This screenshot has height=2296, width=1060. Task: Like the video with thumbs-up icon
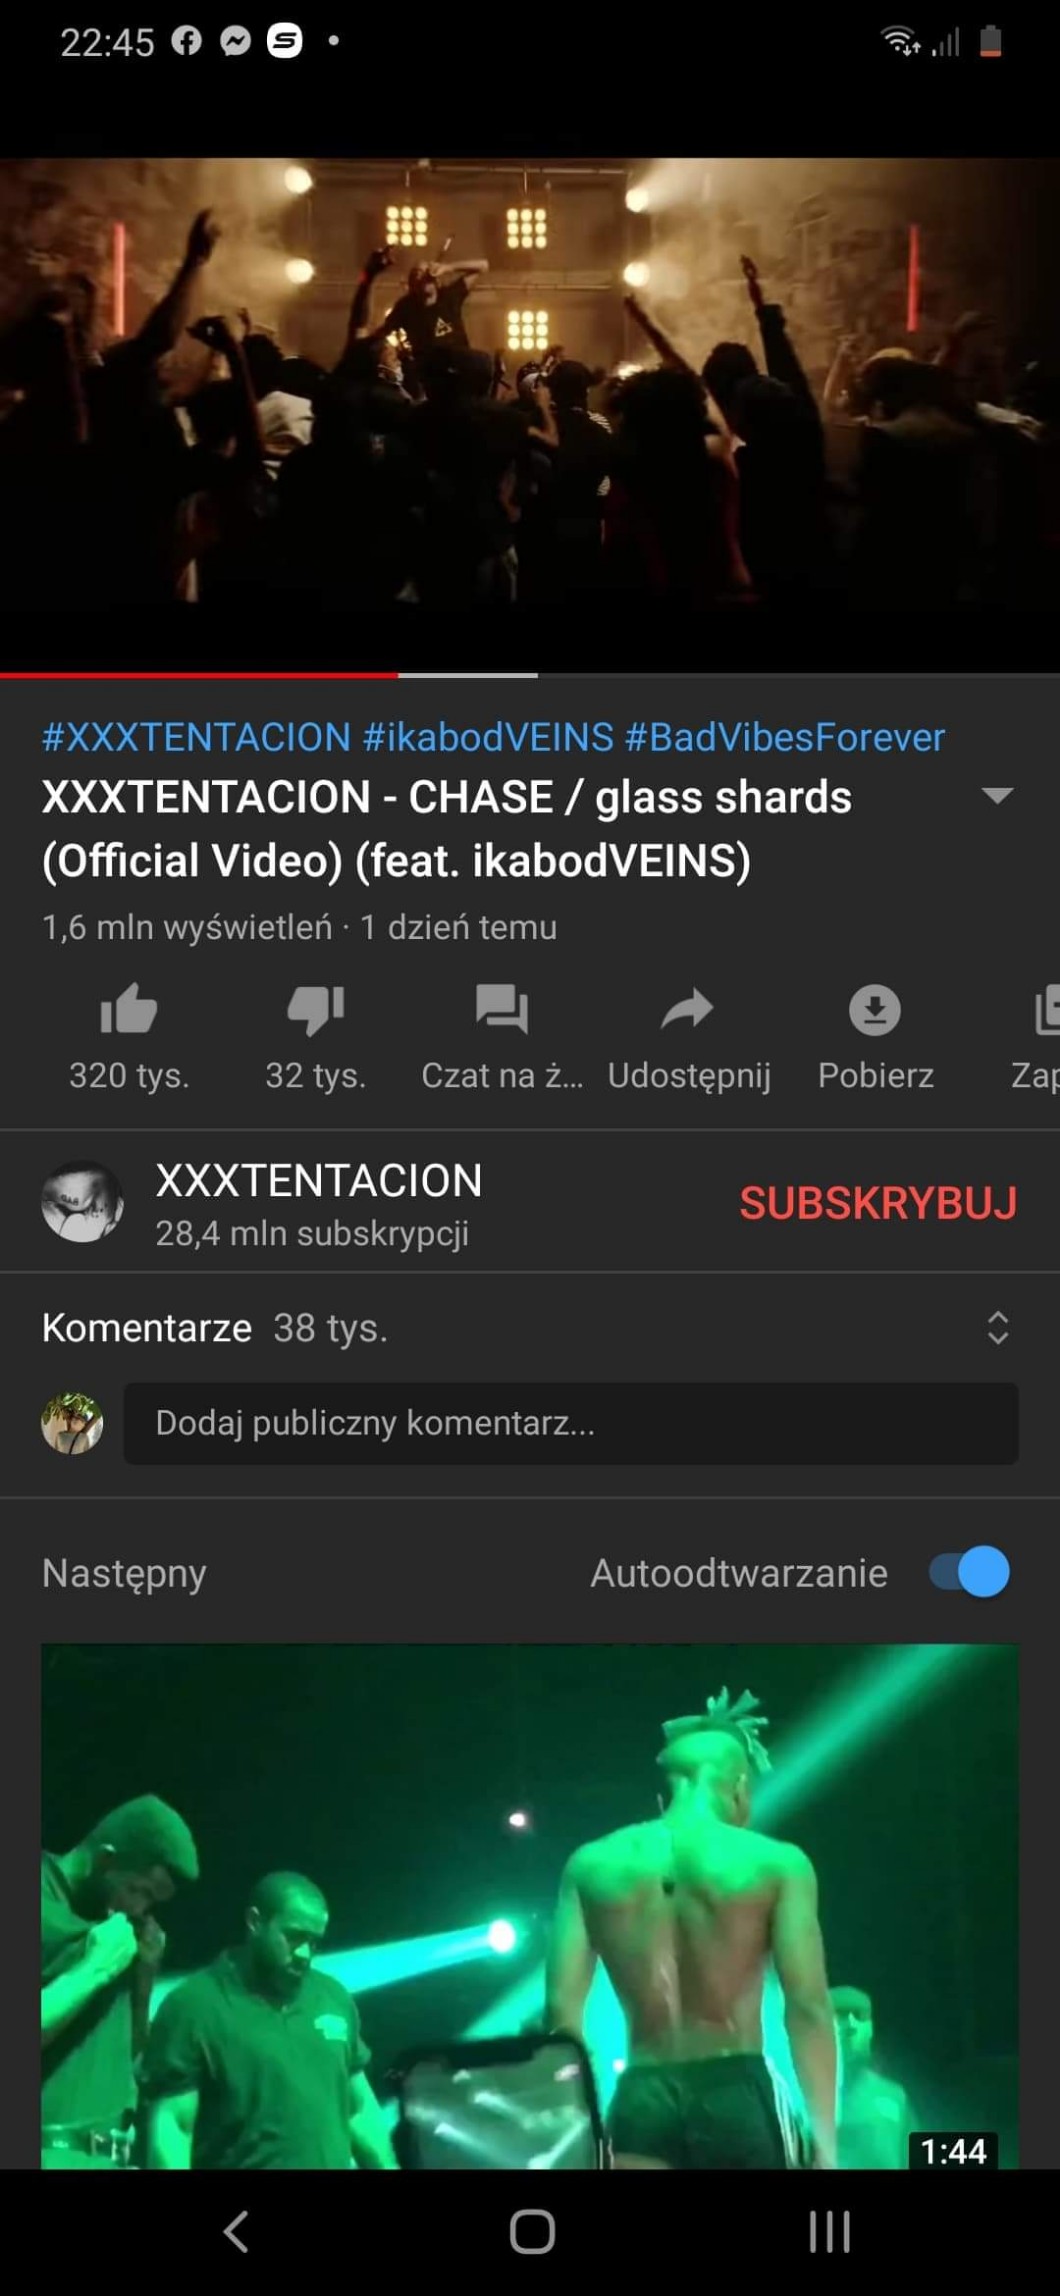click(x=129, y=1009)
